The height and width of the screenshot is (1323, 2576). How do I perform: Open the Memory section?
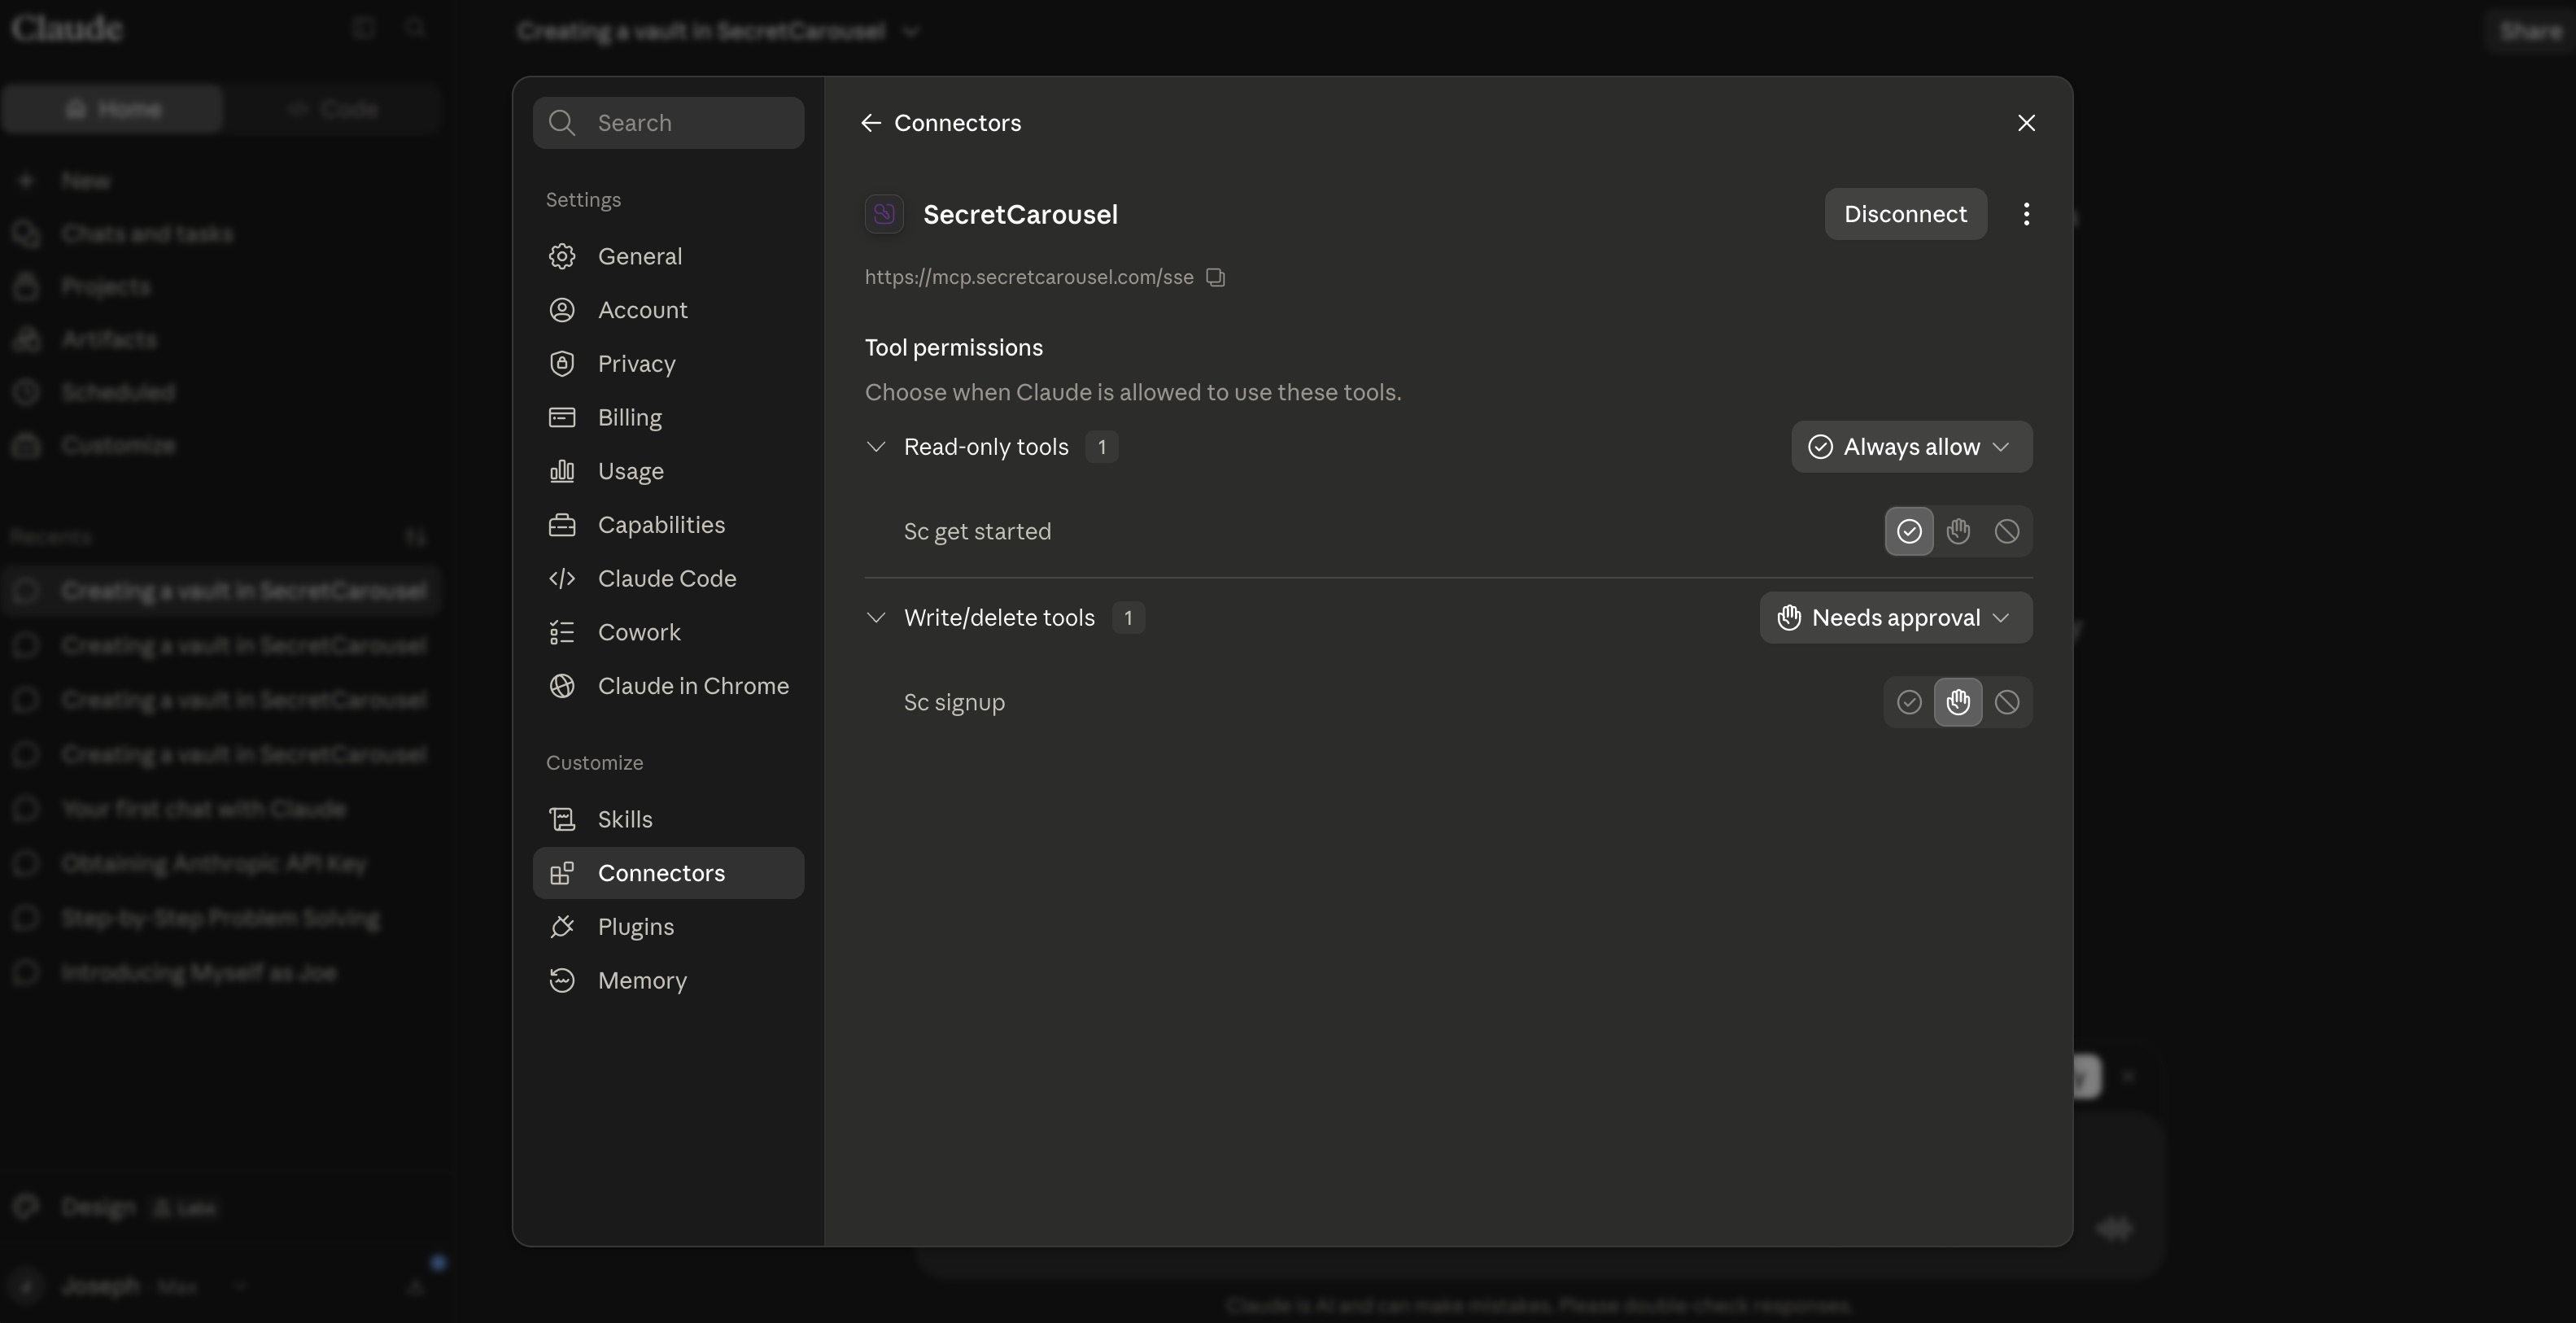[668, 981]
